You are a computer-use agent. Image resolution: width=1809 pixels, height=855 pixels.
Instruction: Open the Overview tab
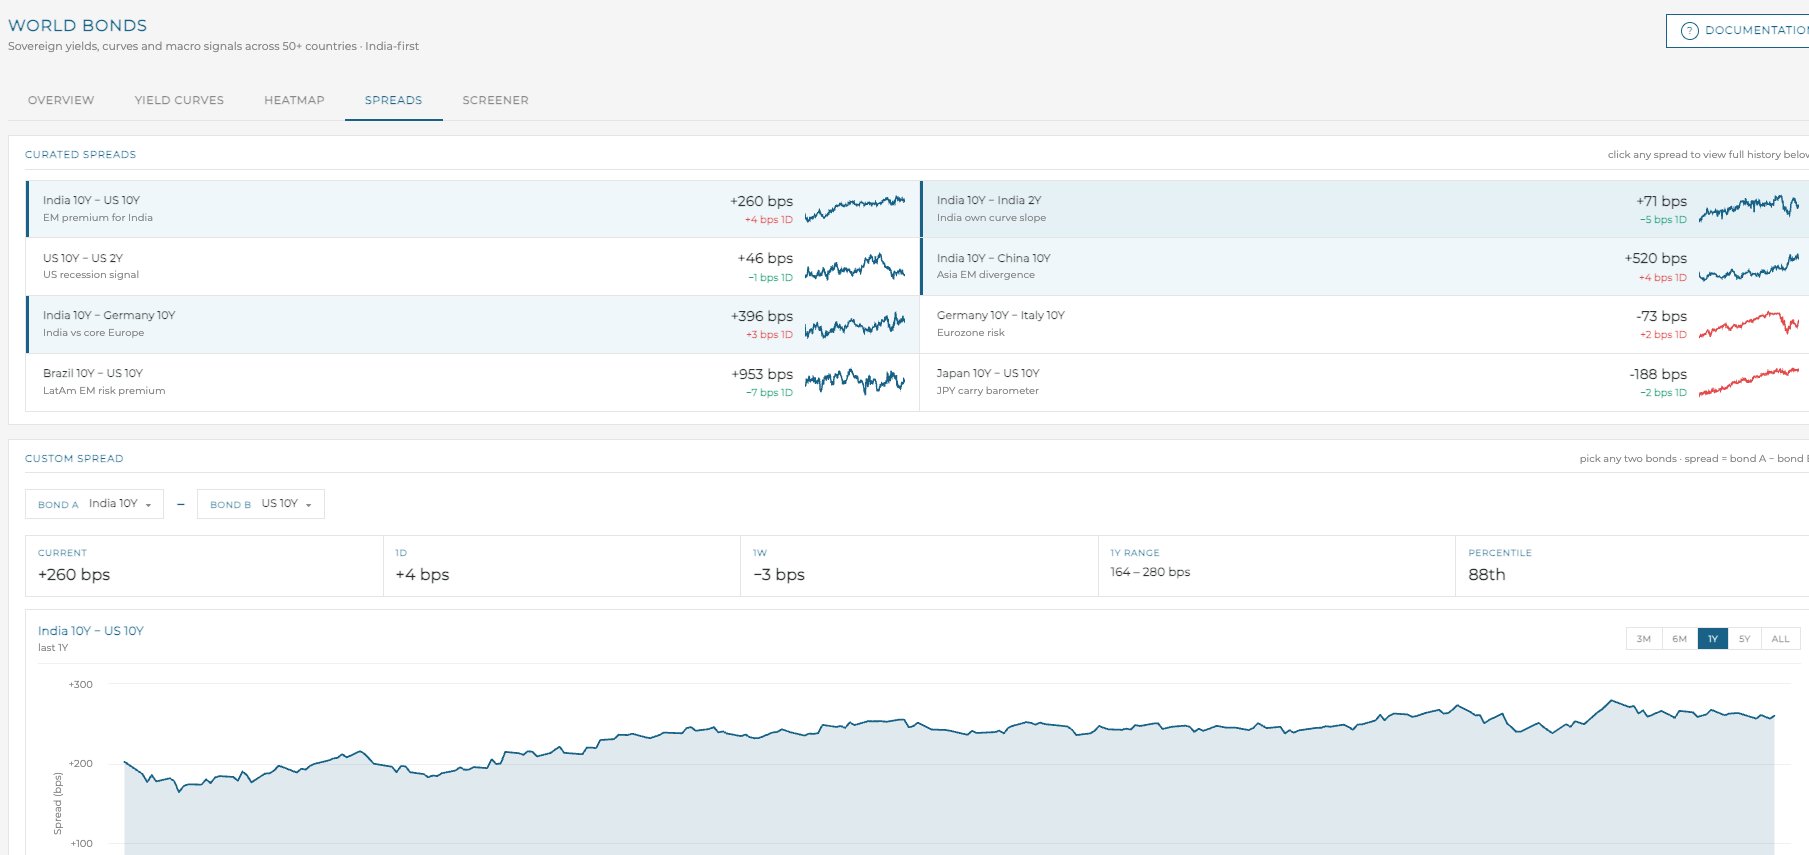(x=61, y=100)
